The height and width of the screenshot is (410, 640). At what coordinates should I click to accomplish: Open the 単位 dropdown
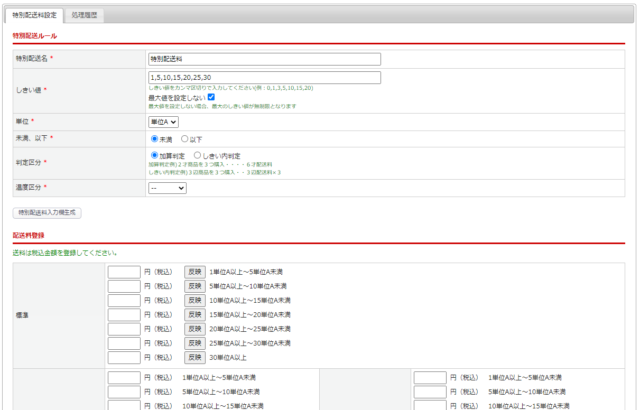163,121
